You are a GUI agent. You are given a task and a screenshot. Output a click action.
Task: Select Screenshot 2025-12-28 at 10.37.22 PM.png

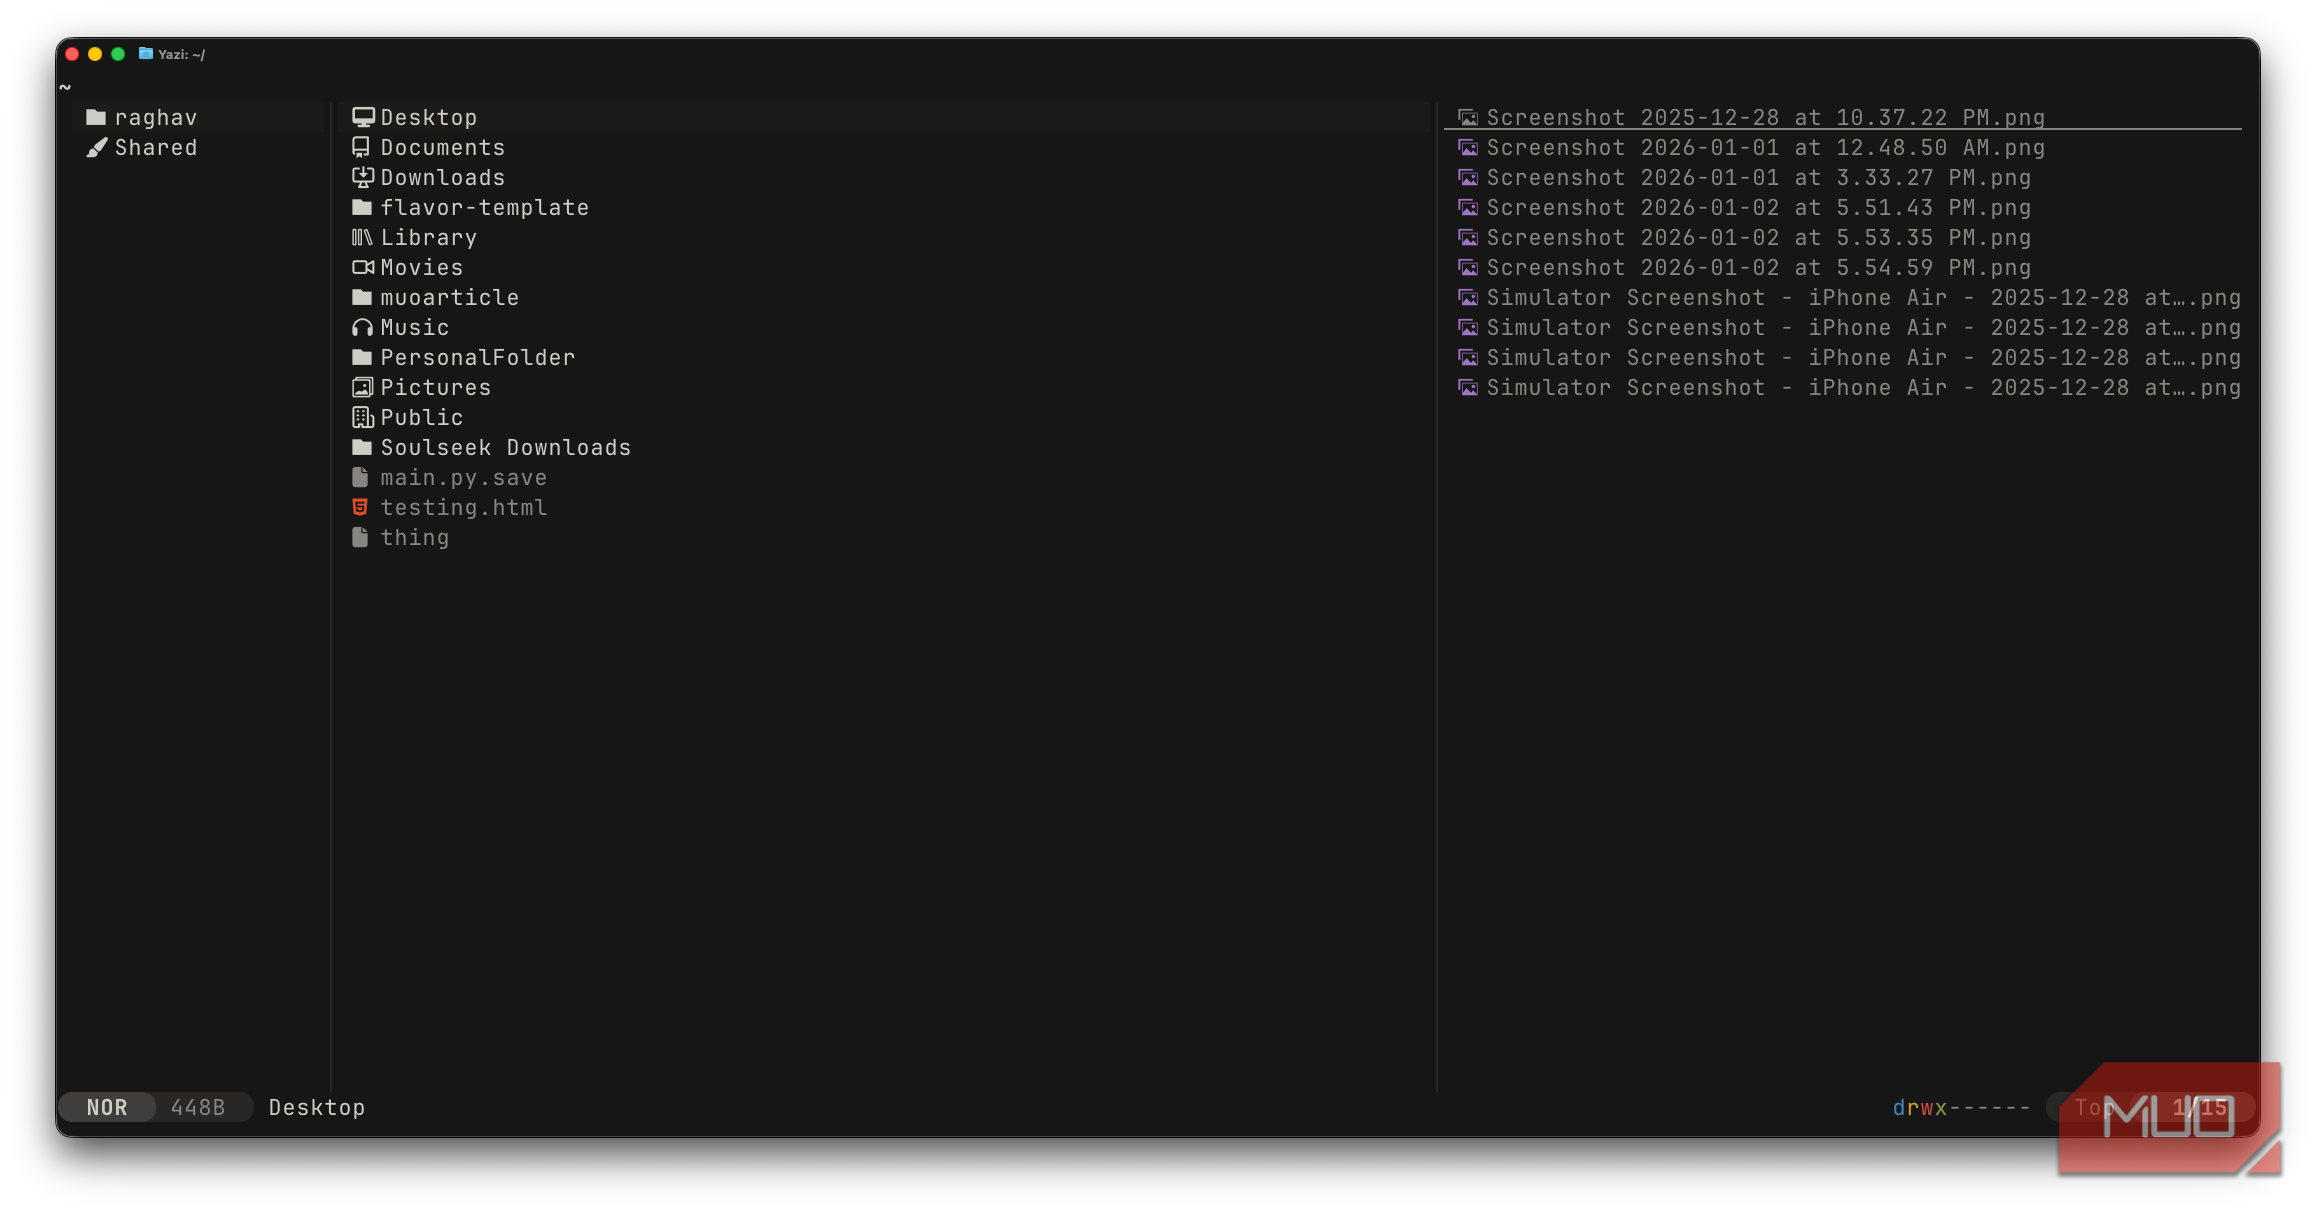click(1766, 118)
